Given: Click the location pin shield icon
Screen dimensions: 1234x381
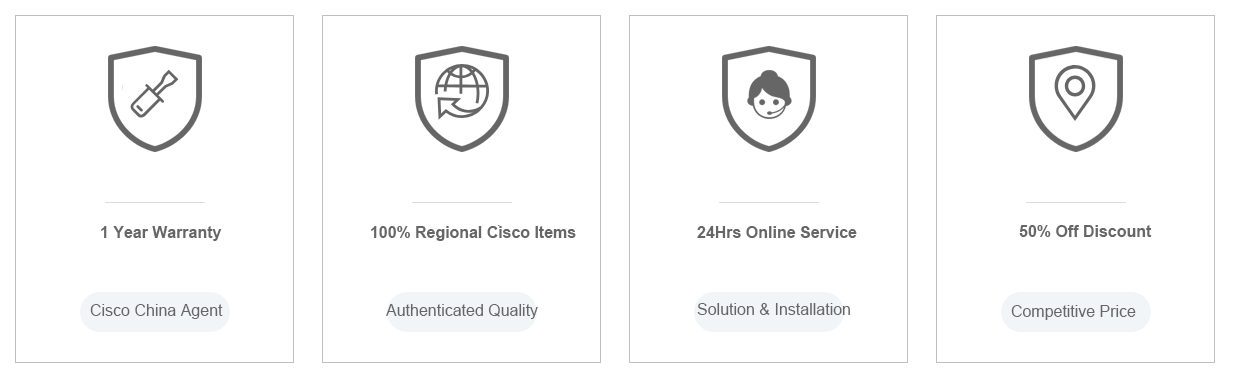Looking at the screenshot, I should [1076, 98].
